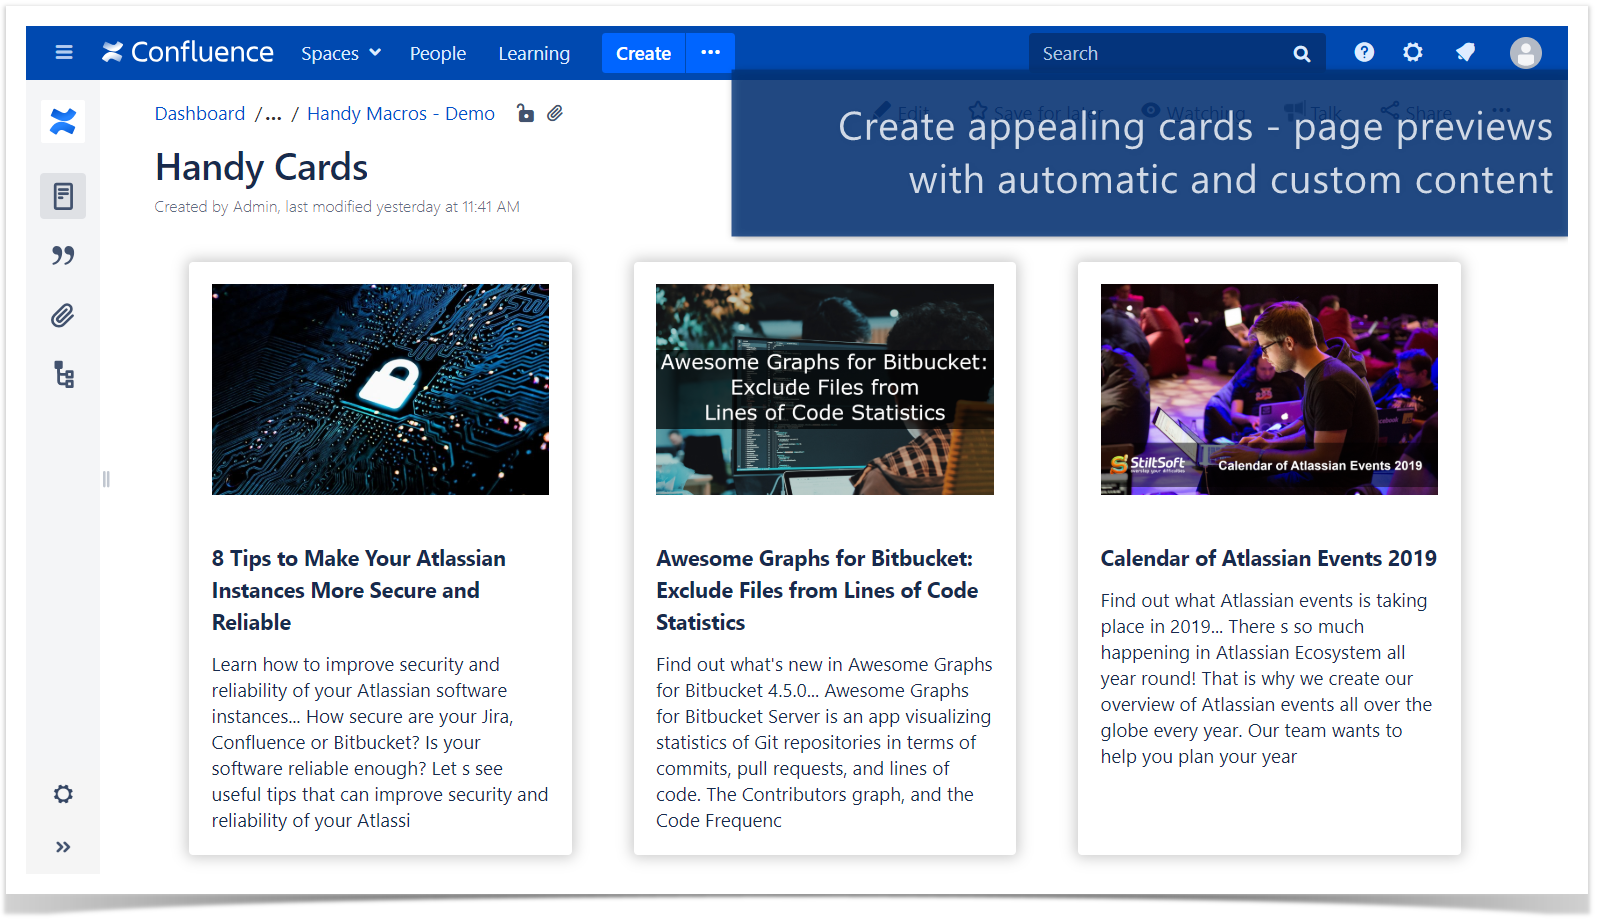Expand the sidebar with double chevron

click(x=63, y=847)
